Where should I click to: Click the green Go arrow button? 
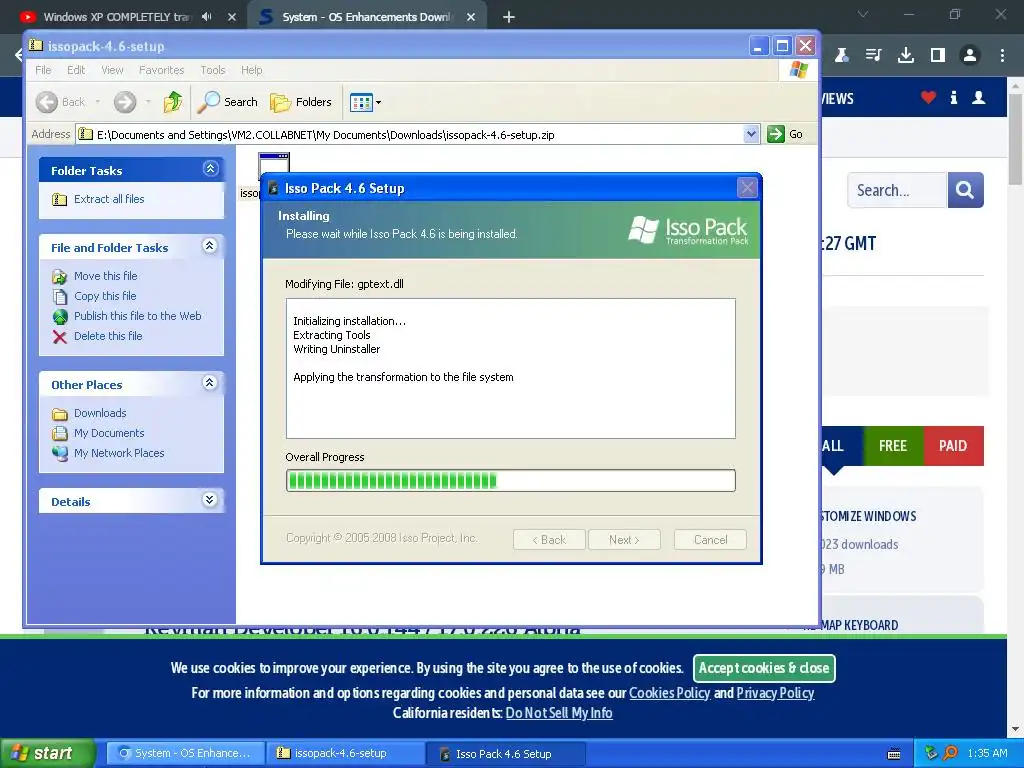coord(776,134)
